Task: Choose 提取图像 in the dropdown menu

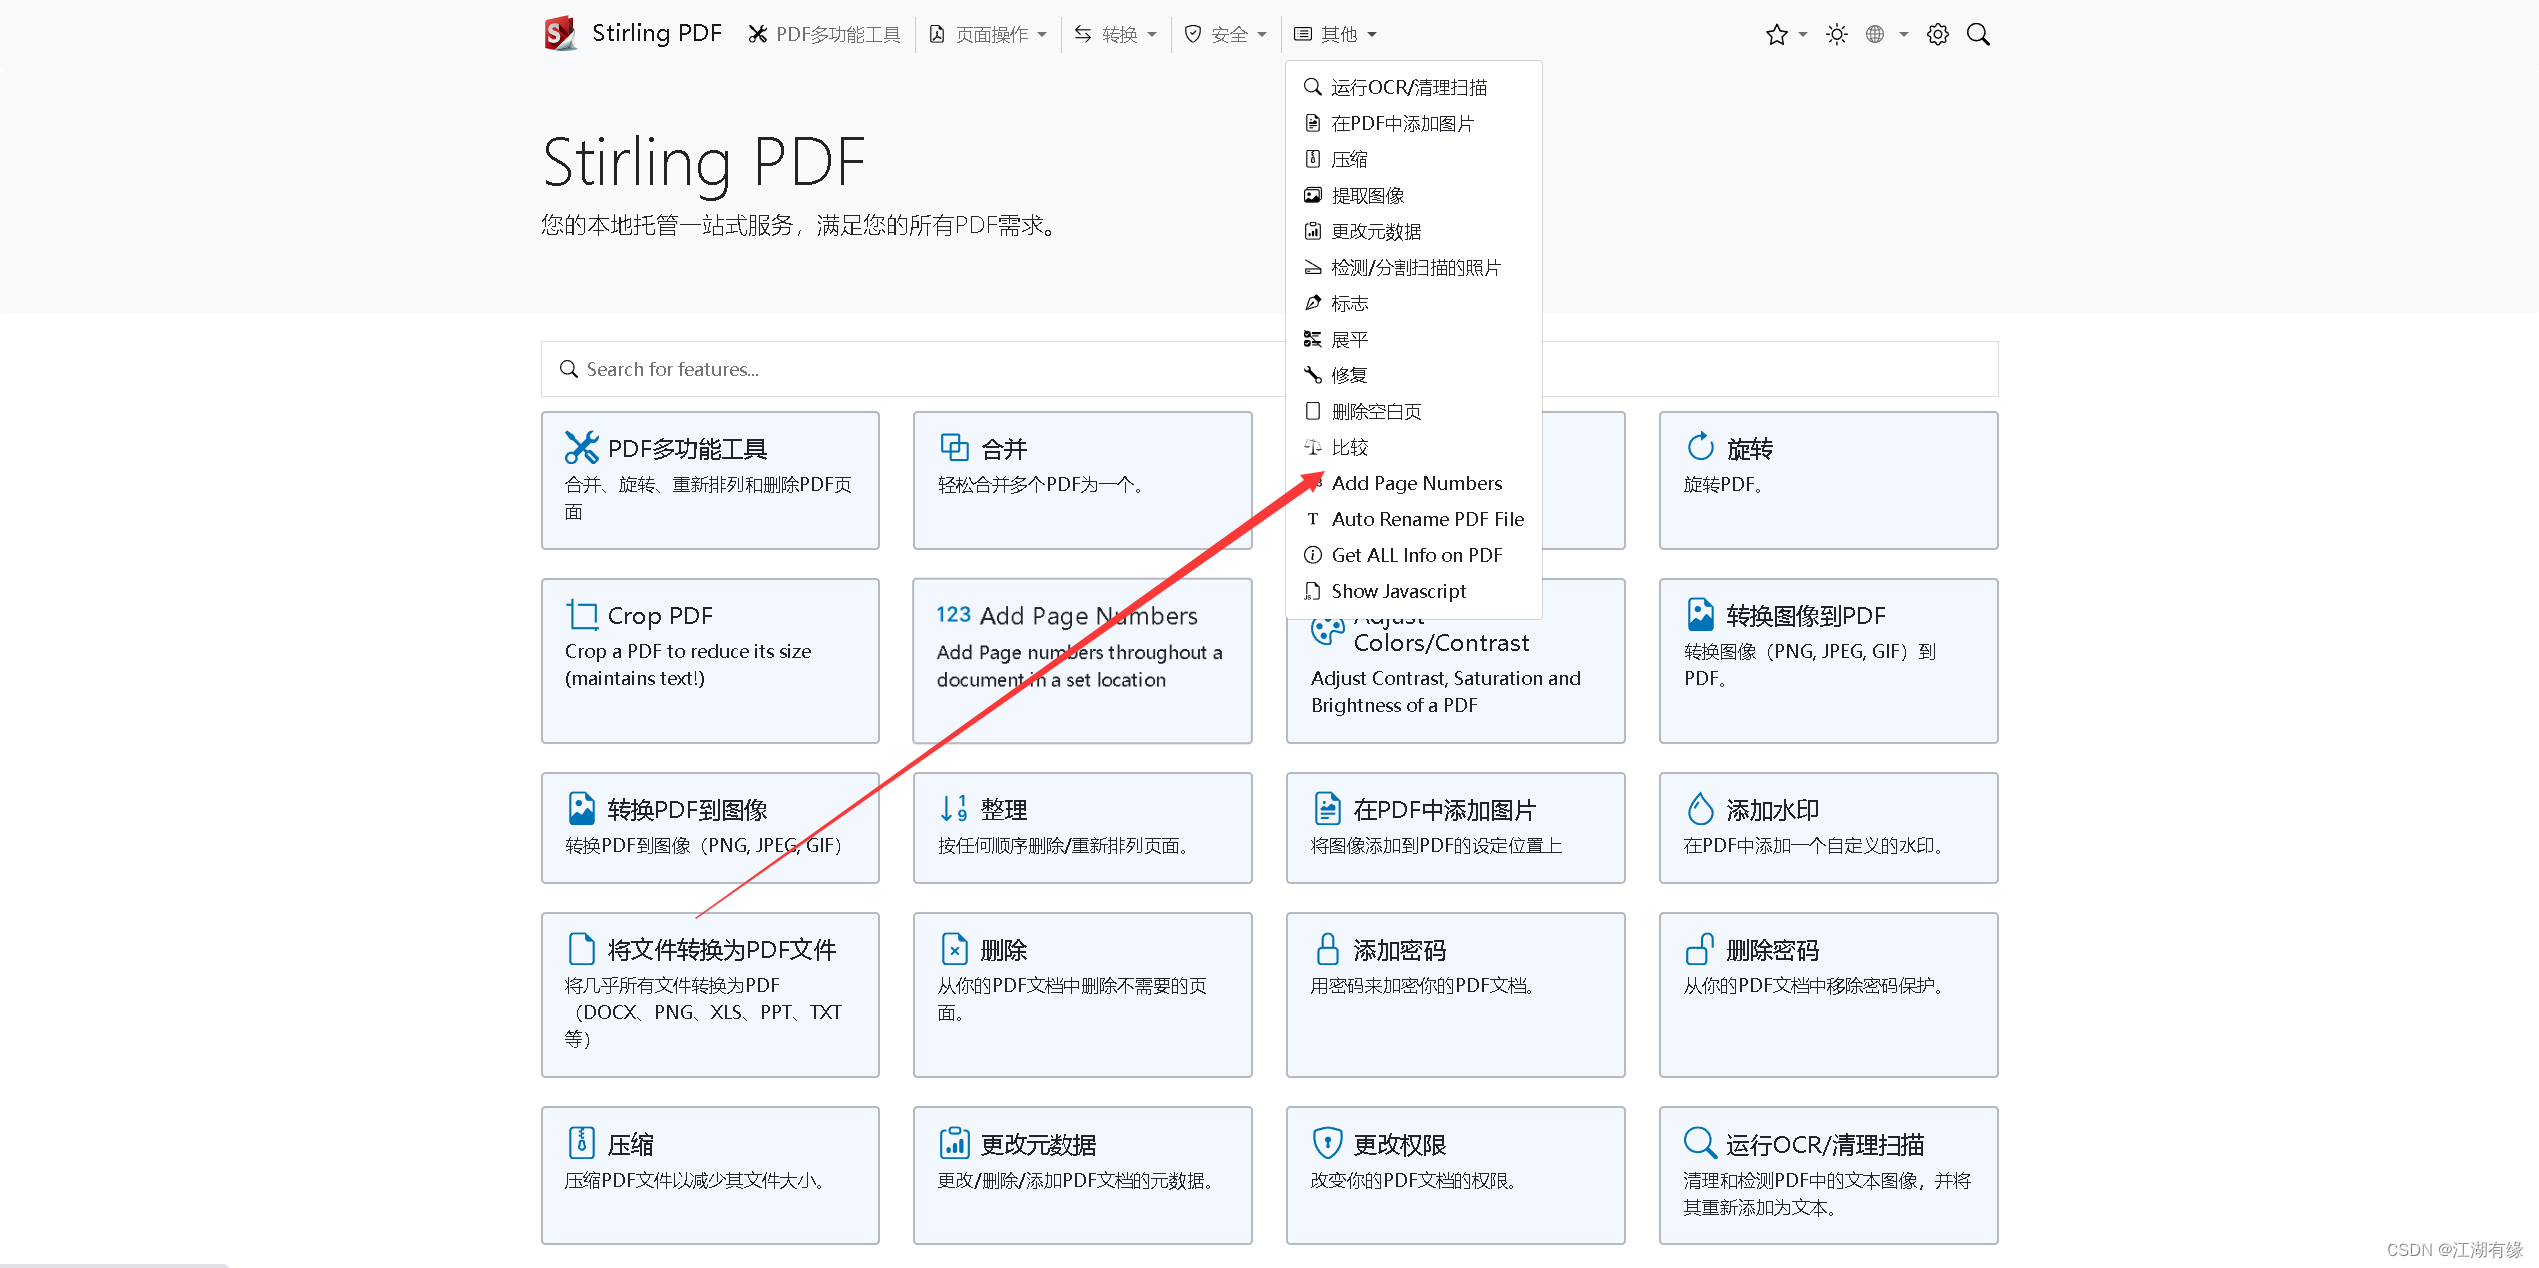Action: [x=1413, y=196]
